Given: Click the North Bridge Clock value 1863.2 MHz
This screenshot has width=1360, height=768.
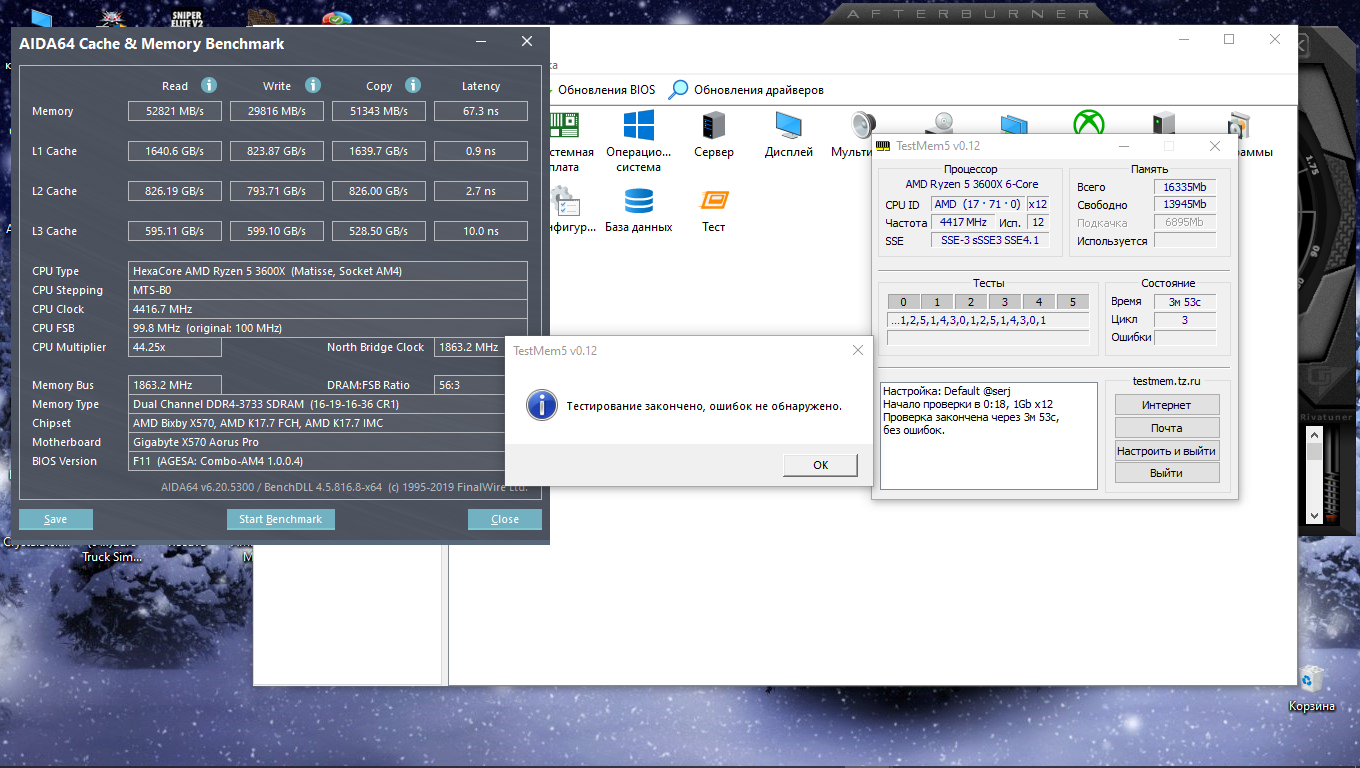Looking at the screenshot, I should pos(469,347).
